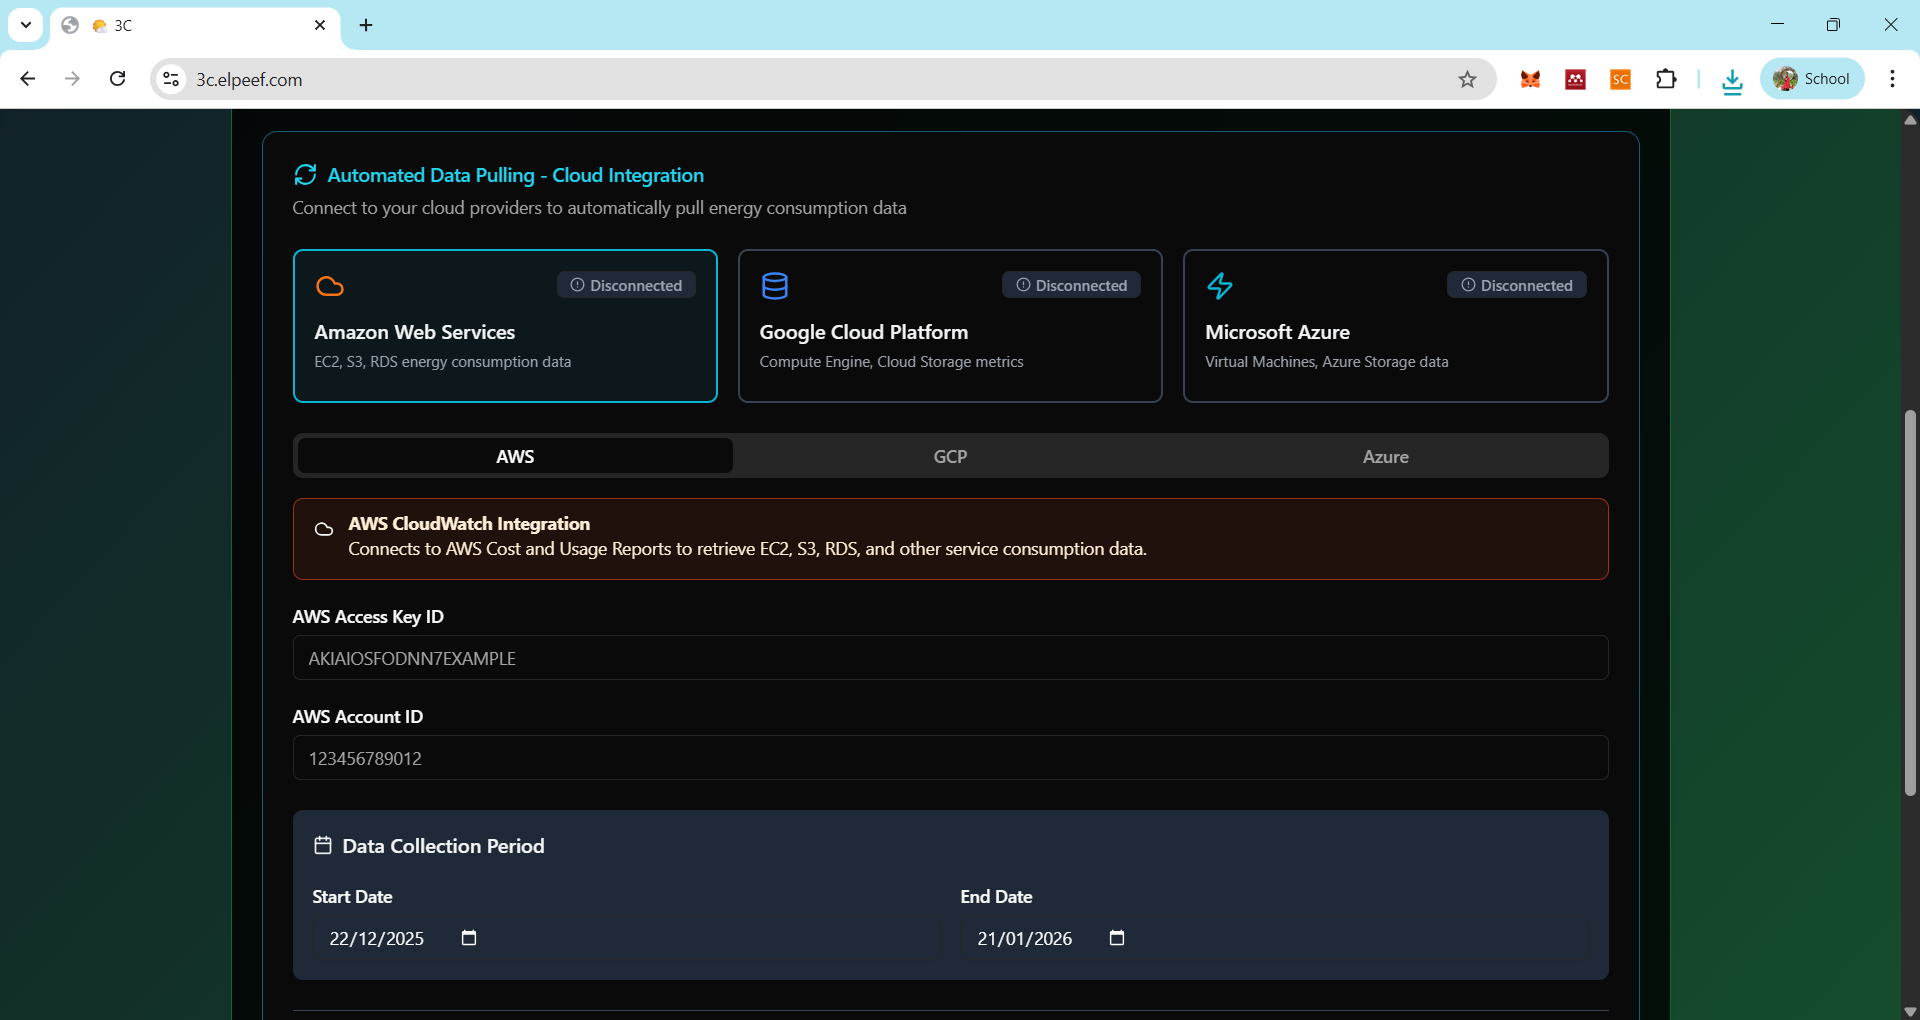Image resolution: width=1920 pixels, height=1020 pixels.
Task: Open the MetaMask fox extension
Action: pos(1530,79)
